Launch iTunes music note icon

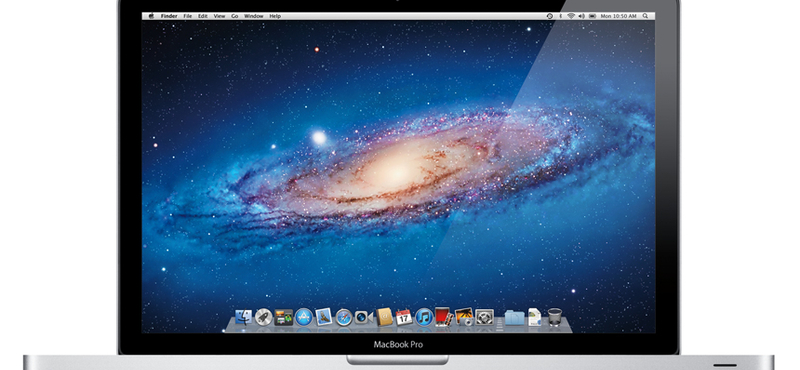pos(423,317)
